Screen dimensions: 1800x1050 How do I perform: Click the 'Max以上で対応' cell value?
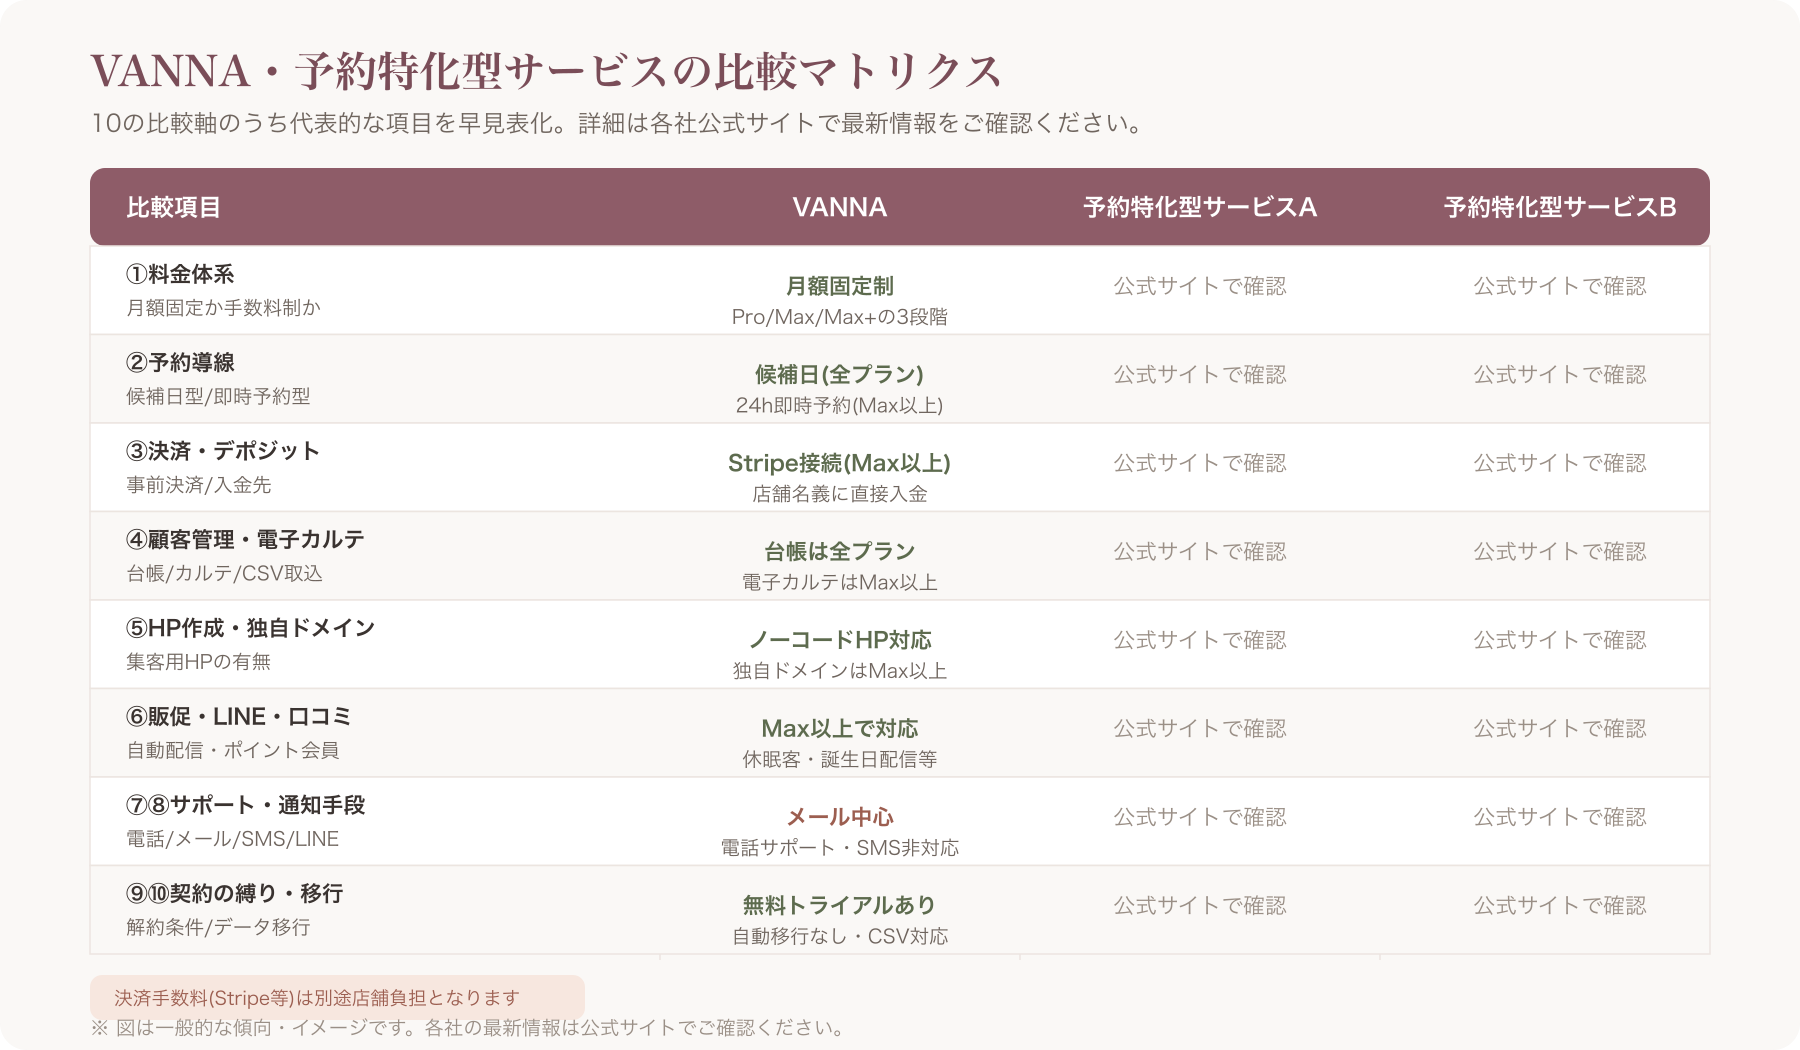(840, 728)
